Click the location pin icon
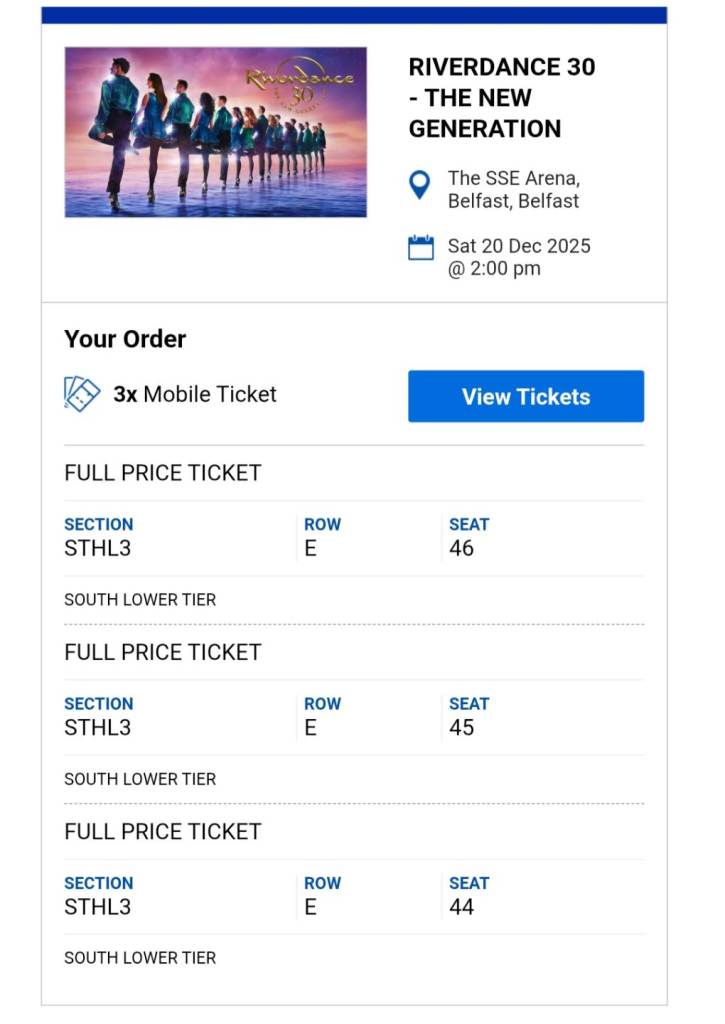The image size is (725, 1024). point(420,185)
